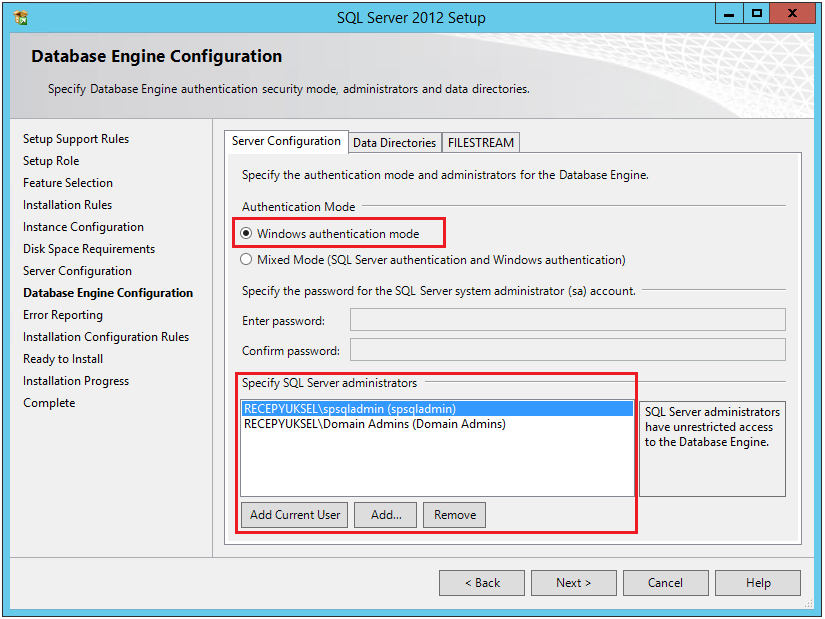
Task: Click the Enter password field
Action: pos(568,320)
